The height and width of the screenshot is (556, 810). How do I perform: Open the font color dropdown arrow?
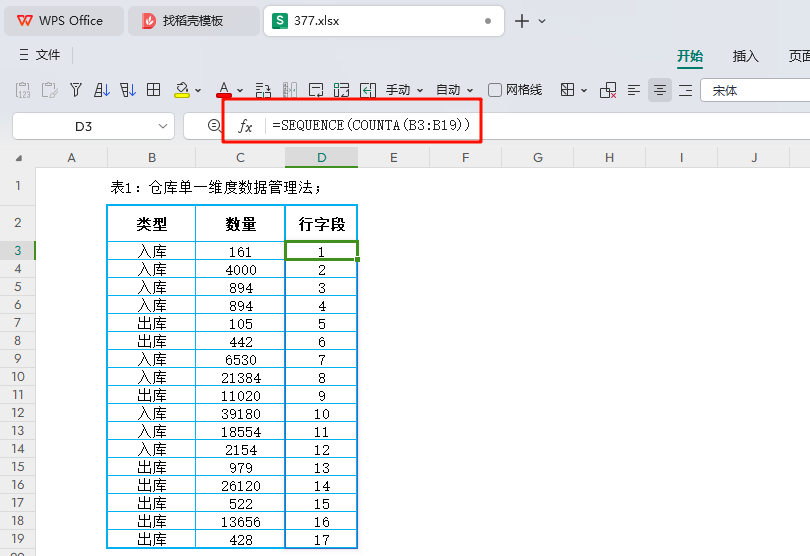click(240, 90)
